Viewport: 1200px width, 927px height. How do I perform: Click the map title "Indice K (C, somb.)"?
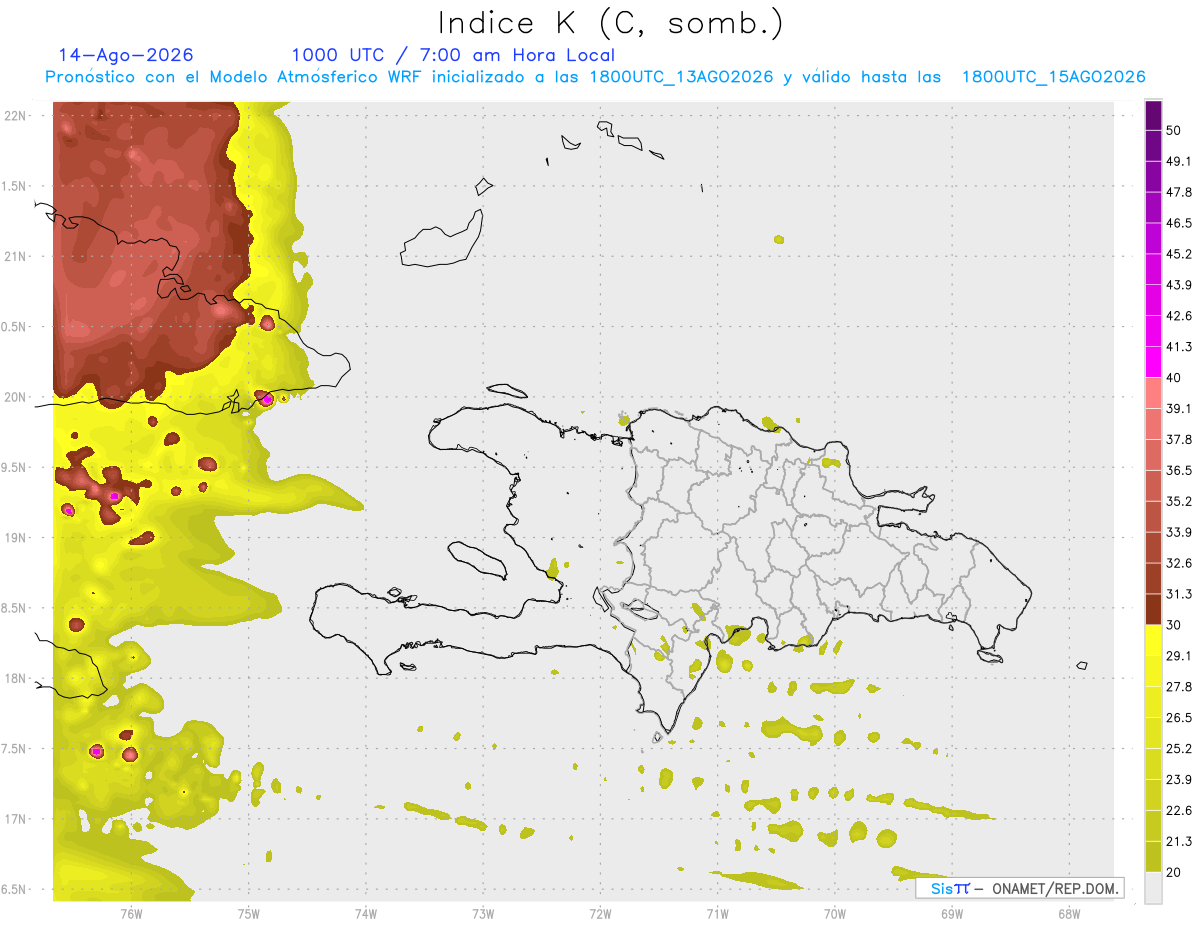[611, 22]
